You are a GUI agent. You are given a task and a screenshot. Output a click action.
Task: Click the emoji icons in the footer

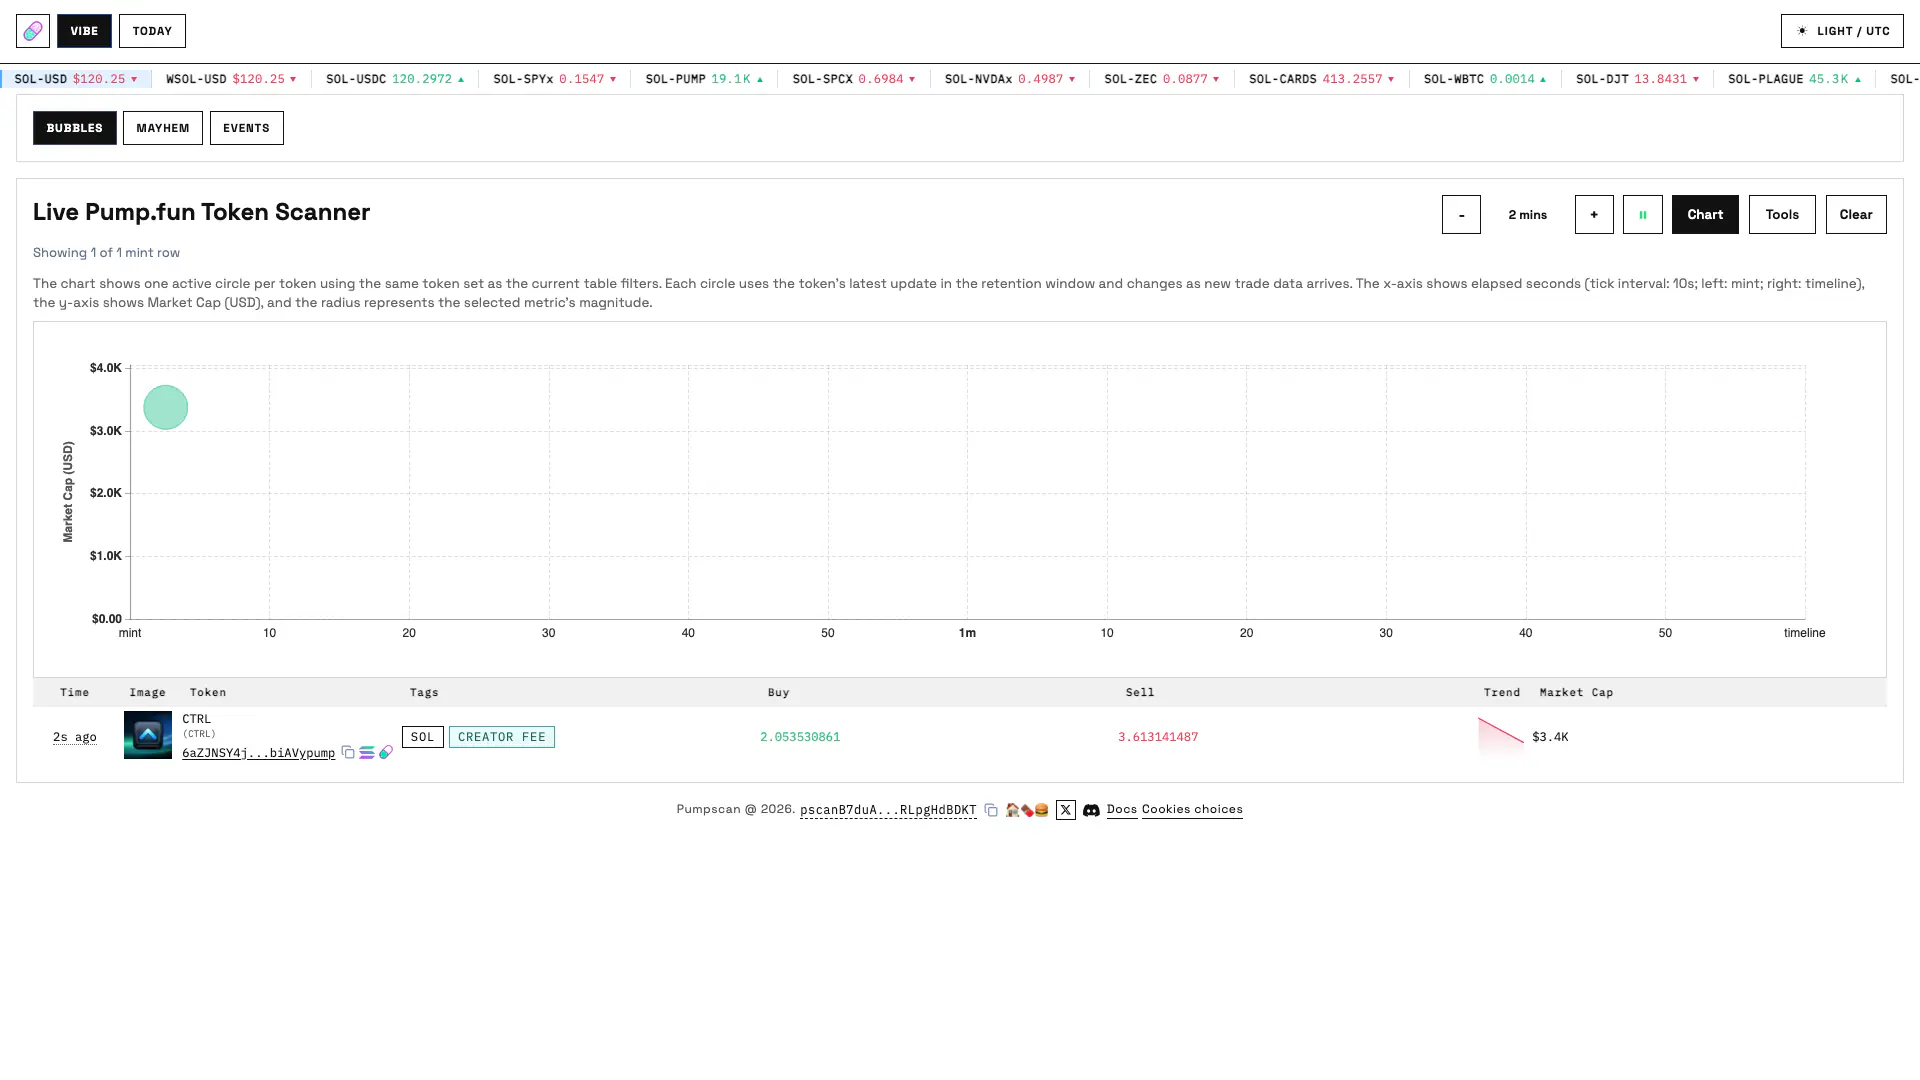(x=1027, y=810)
